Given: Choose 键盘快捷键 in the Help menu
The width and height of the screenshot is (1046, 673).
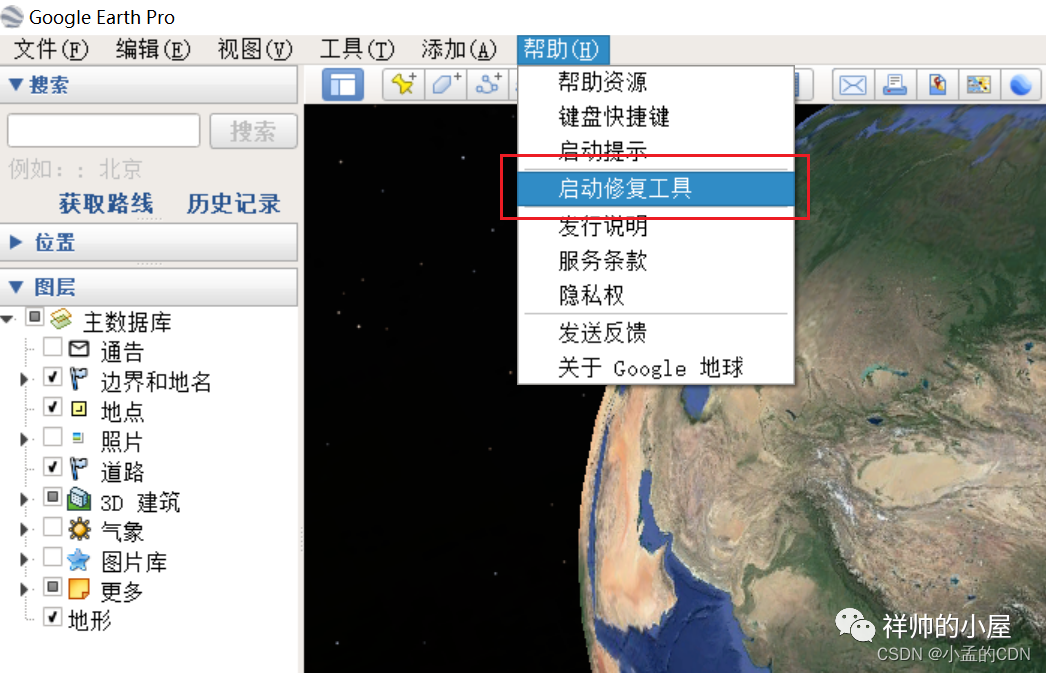Looking at the screenshot, I should pos(613,117).
